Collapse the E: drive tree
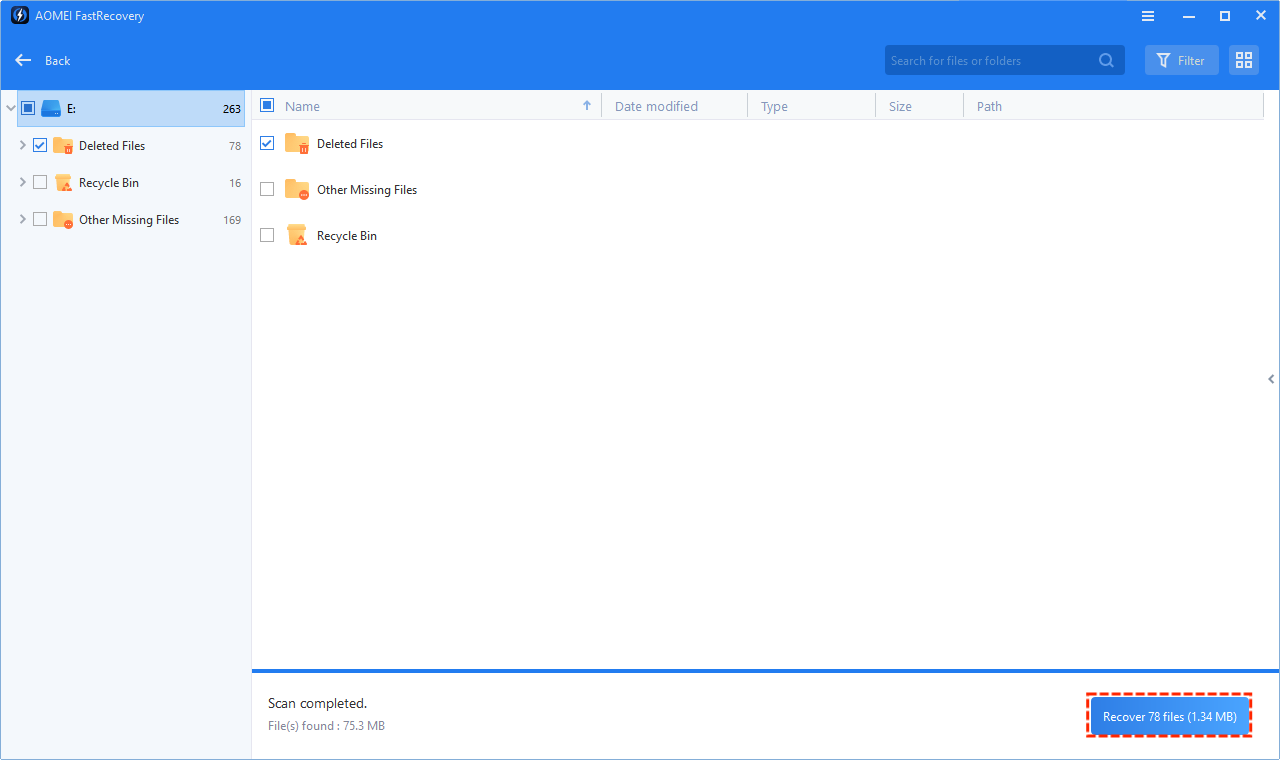This screenshot has width=1280, height=760. pyautogui.click(x=9, y=107)
